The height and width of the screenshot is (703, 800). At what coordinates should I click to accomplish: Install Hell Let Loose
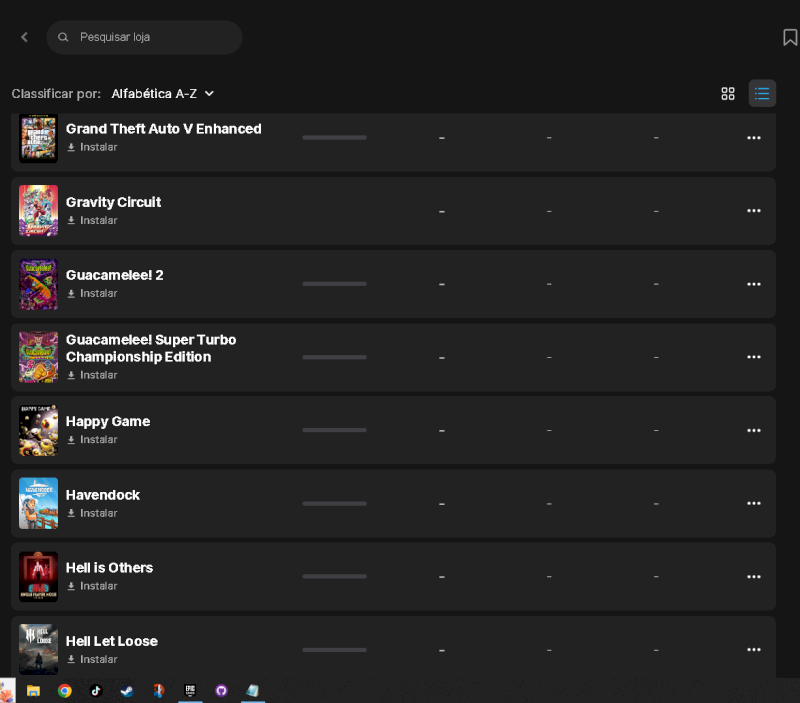click(x=92, y=660)
